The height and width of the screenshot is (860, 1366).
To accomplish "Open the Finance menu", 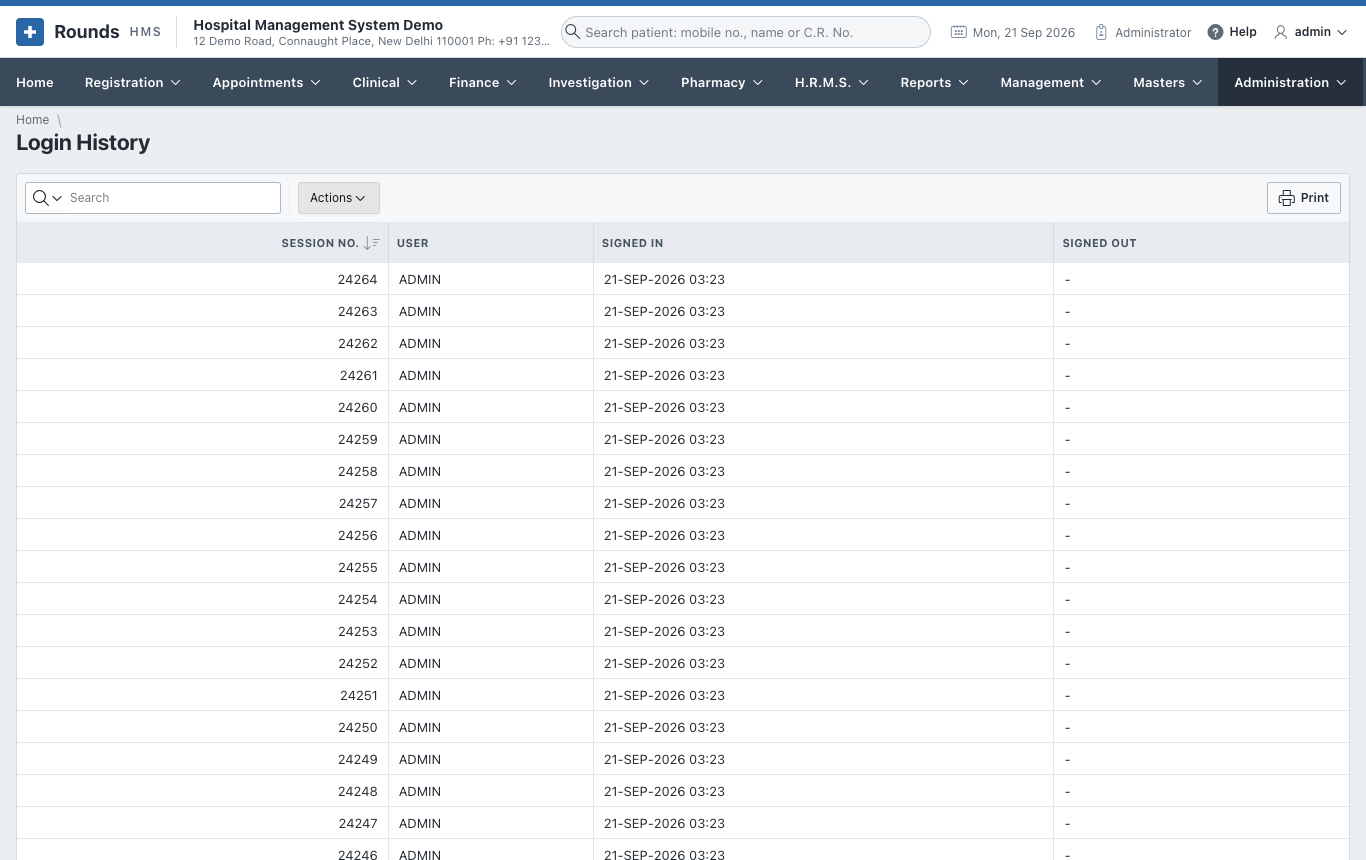I will click(x=483, y=82).
